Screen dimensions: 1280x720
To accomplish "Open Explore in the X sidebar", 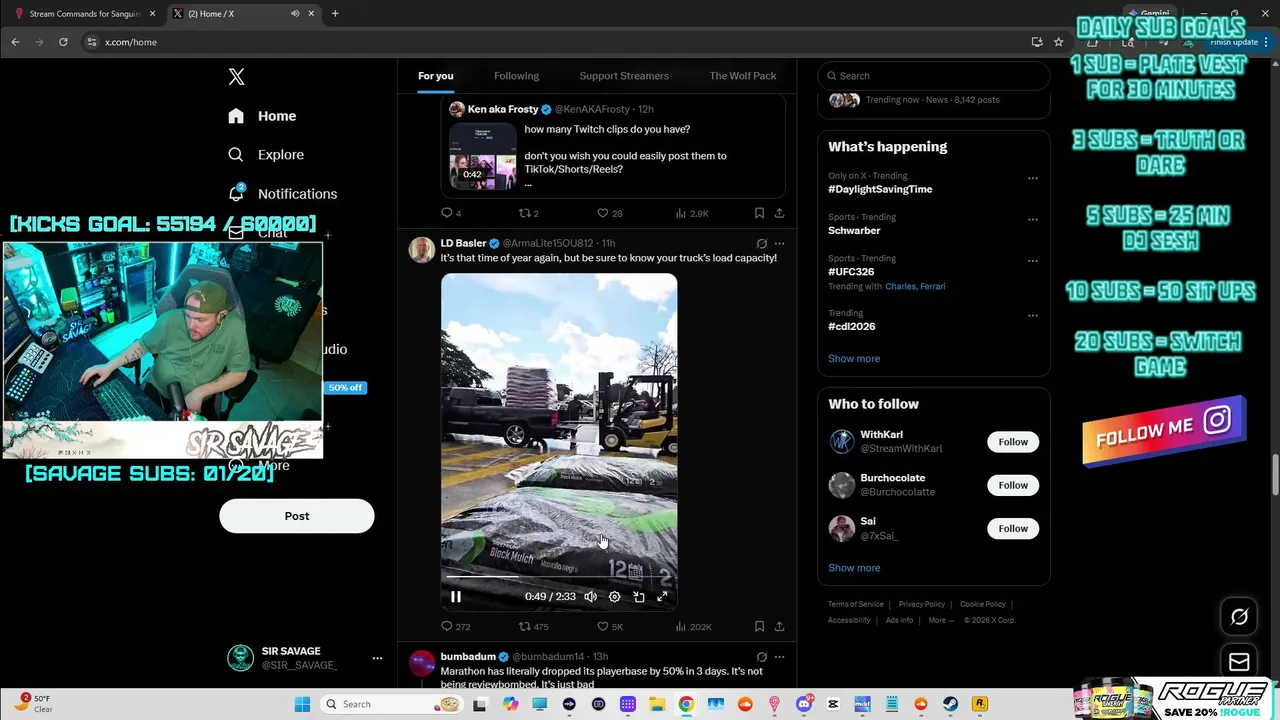I will [266, 155].
